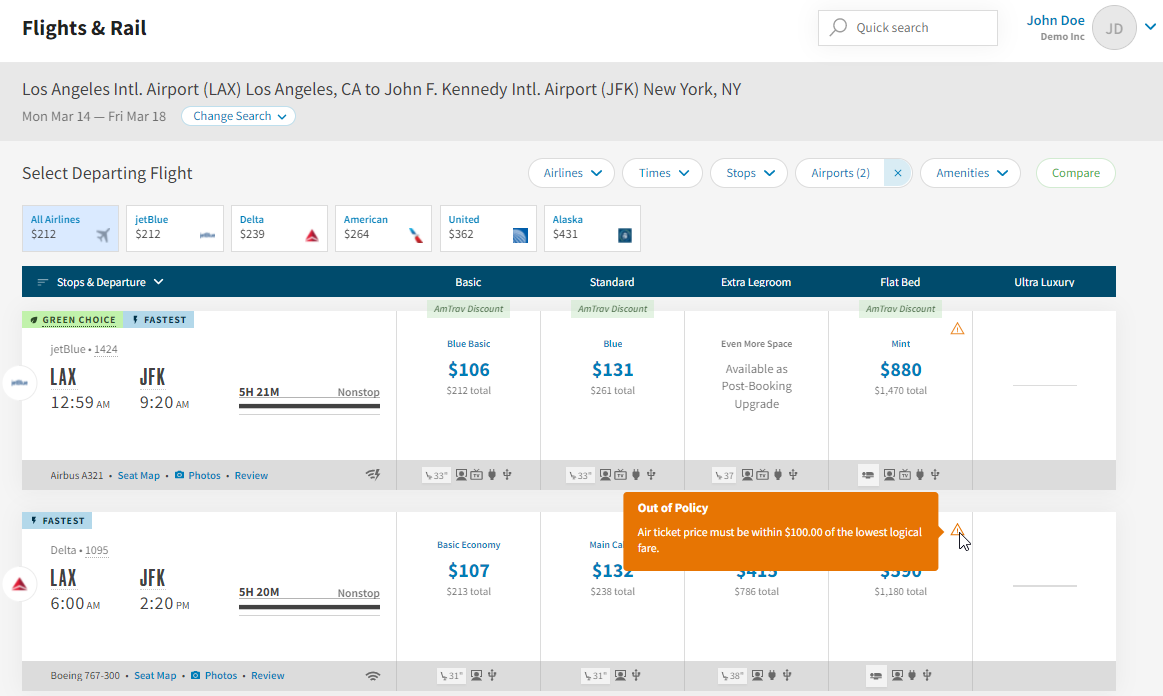The image size is (1163, 696).
Task: Click the 31" legroom icon under Basic Economy
Action: 451,676
